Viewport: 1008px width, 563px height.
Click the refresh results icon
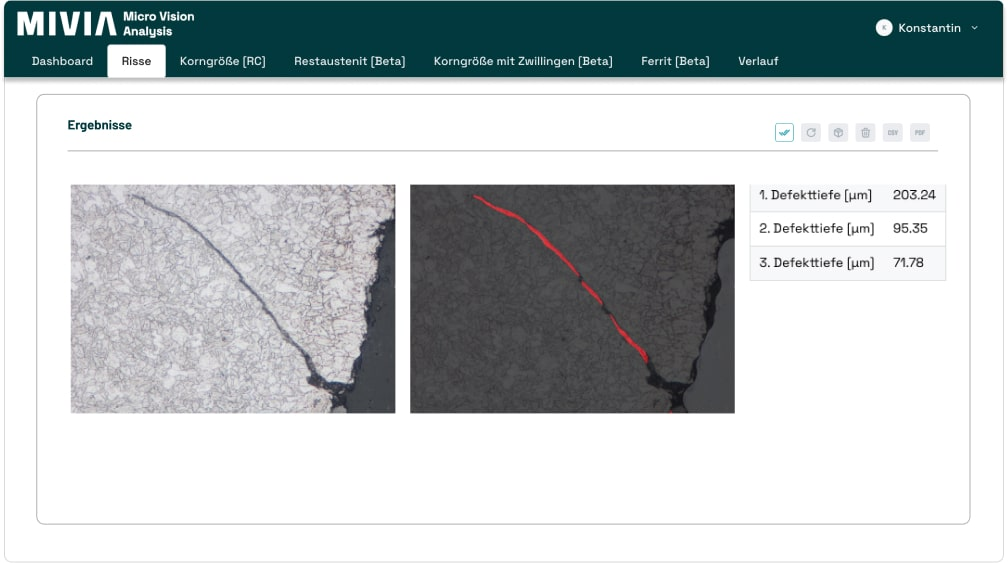[811, 132]
